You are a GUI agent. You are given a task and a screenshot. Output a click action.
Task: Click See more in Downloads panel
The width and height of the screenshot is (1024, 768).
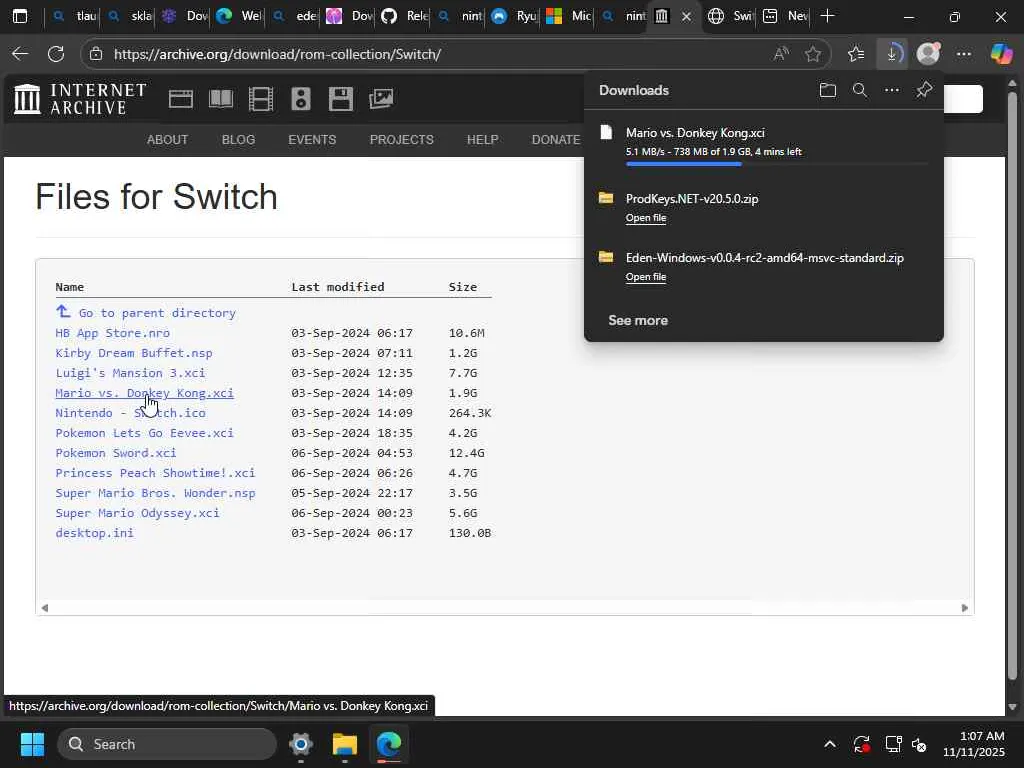(x=638, y=321)
